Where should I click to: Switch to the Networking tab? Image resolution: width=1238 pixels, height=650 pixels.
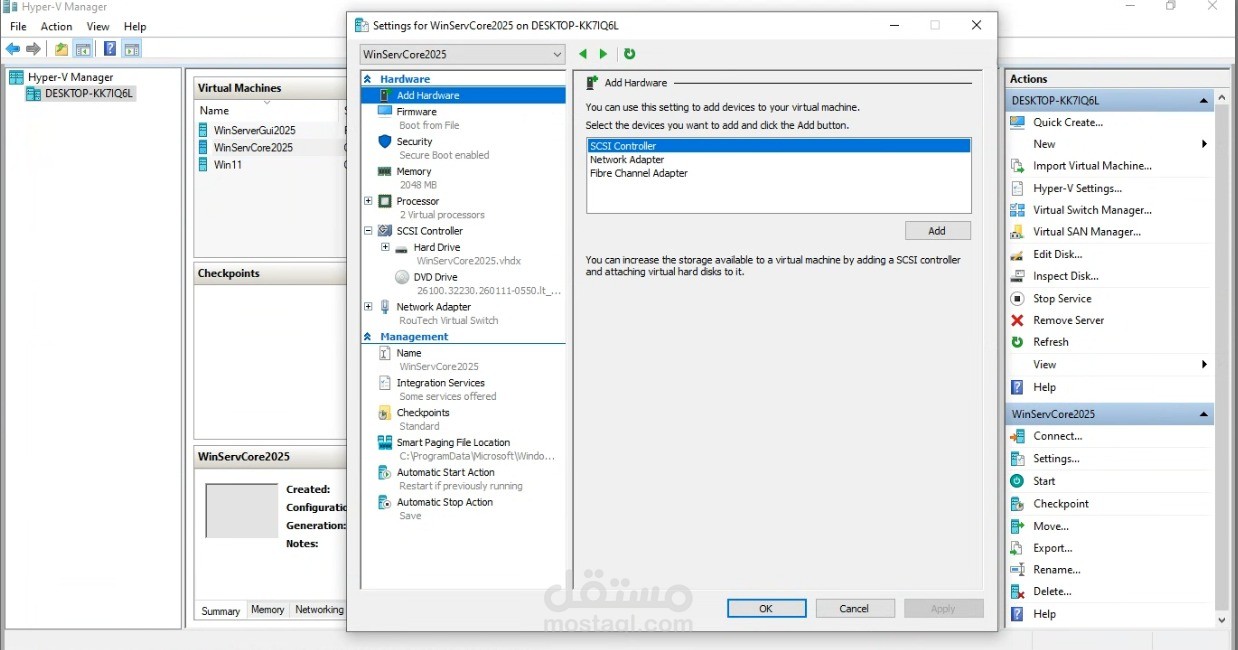[319, 610]
